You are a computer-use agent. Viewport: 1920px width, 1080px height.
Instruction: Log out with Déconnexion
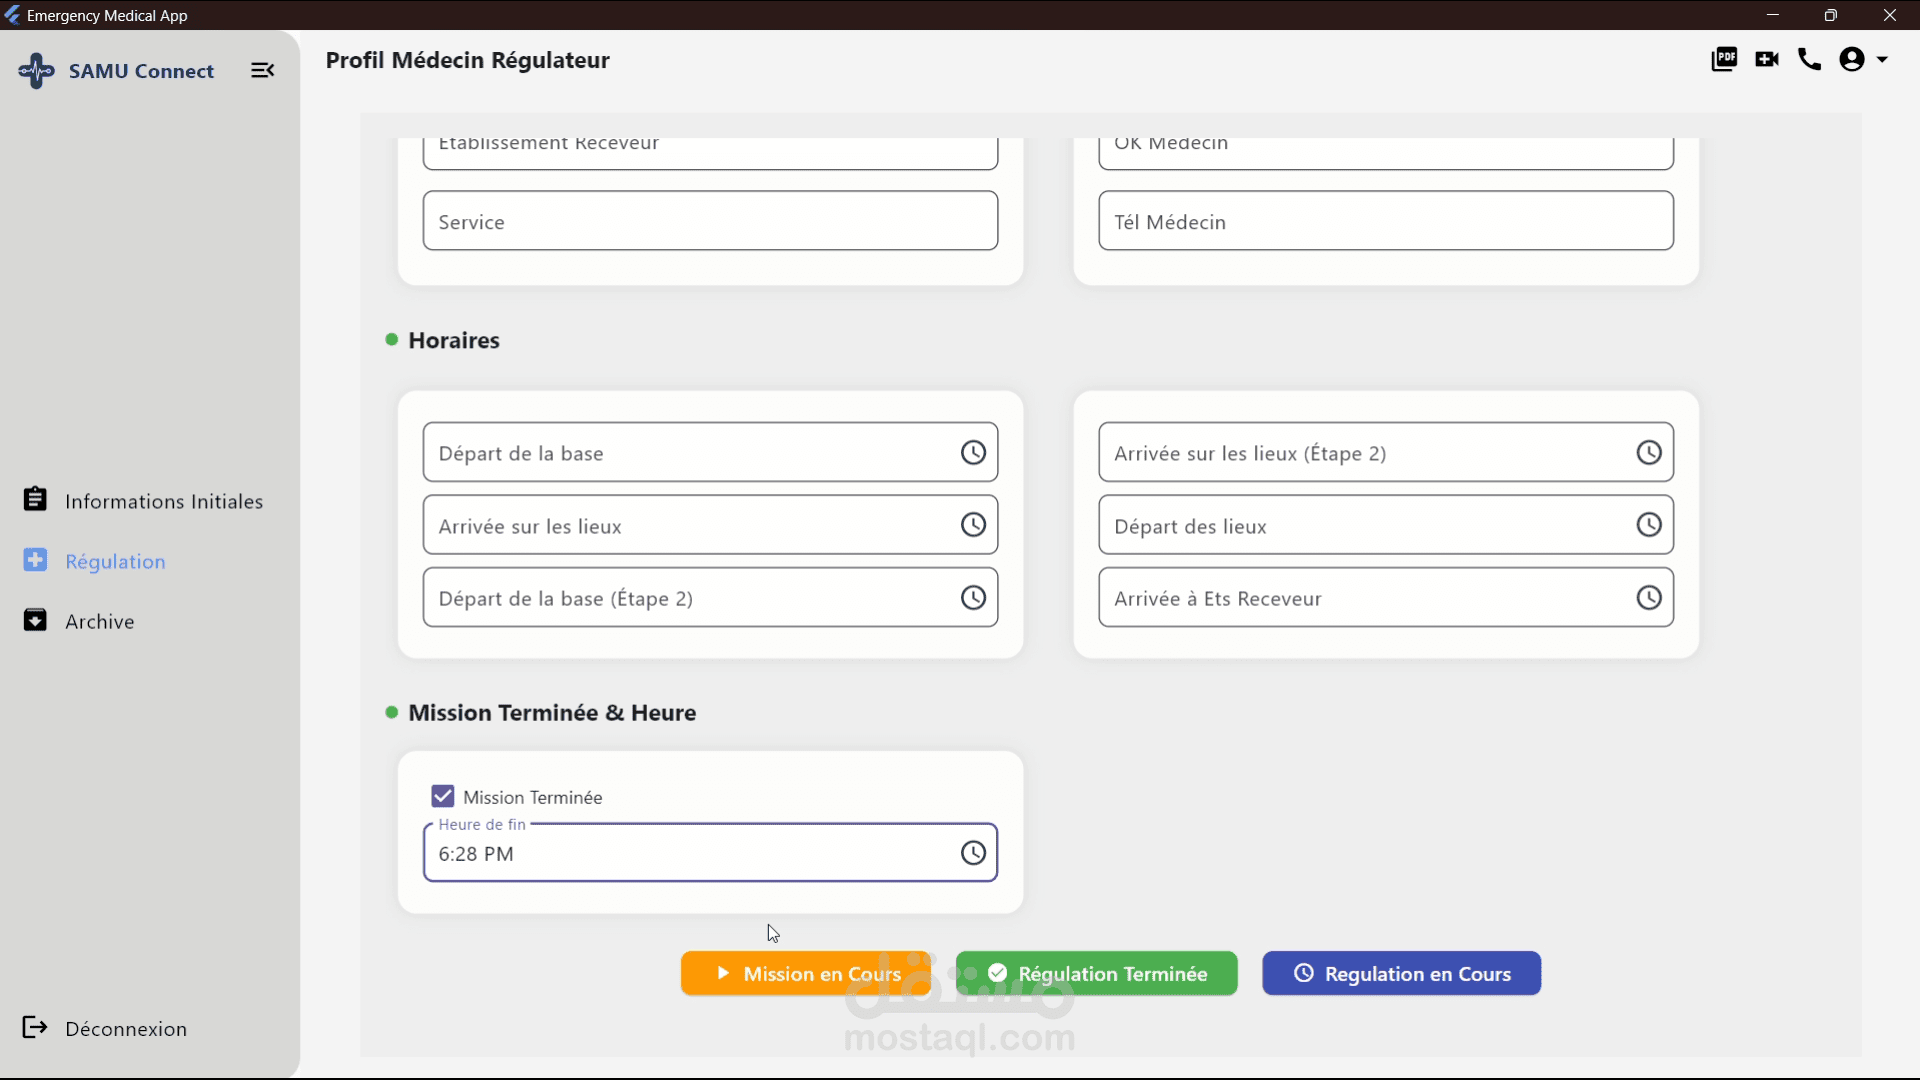tap(105, 1028)
